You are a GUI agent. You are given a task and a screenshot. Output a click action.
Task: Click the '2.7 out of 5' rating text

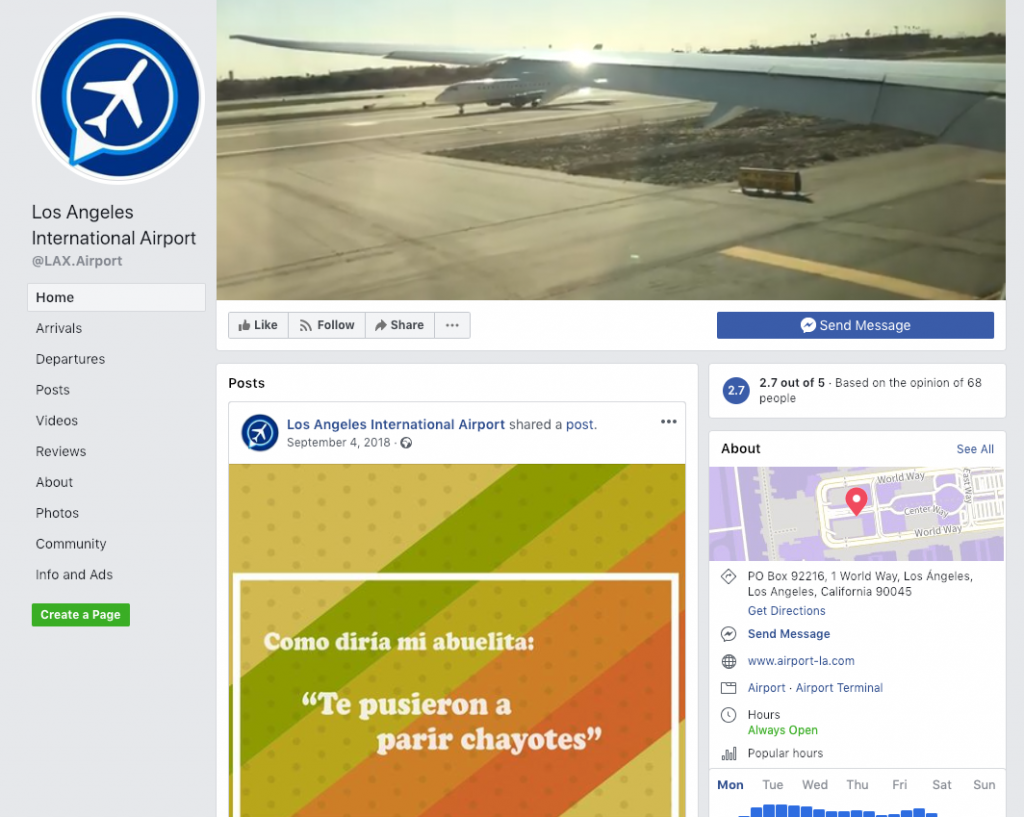tap(792, 383)
